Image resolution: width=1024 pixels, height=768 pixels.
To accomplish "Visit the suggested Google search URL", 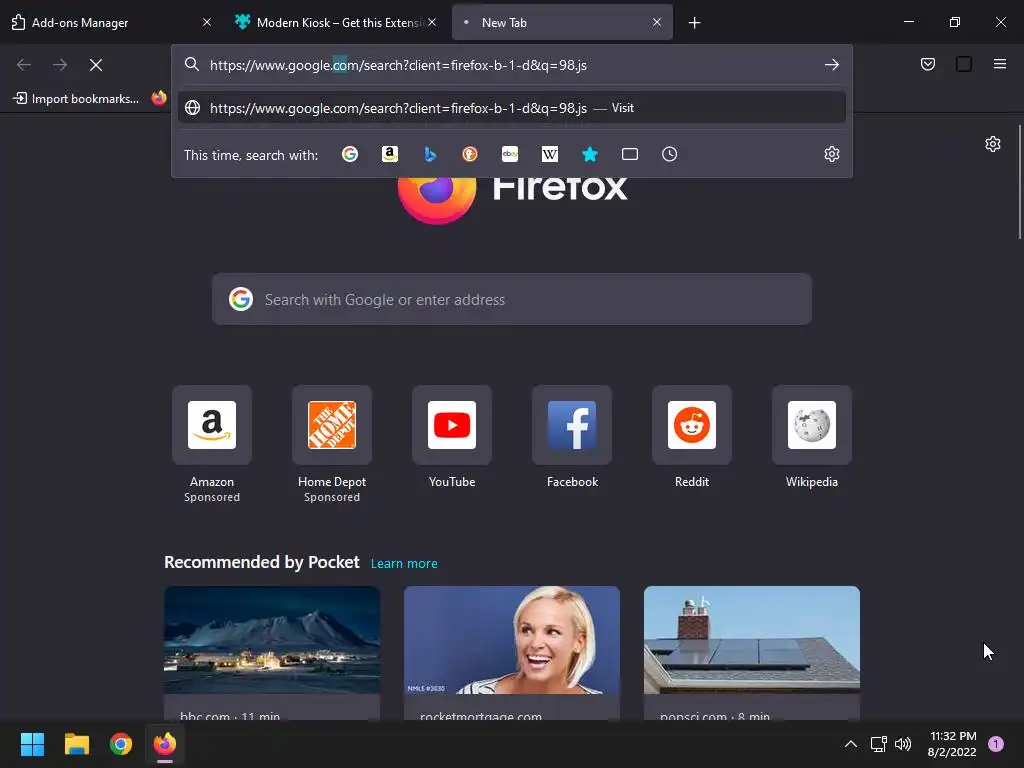I will (512, 108).
